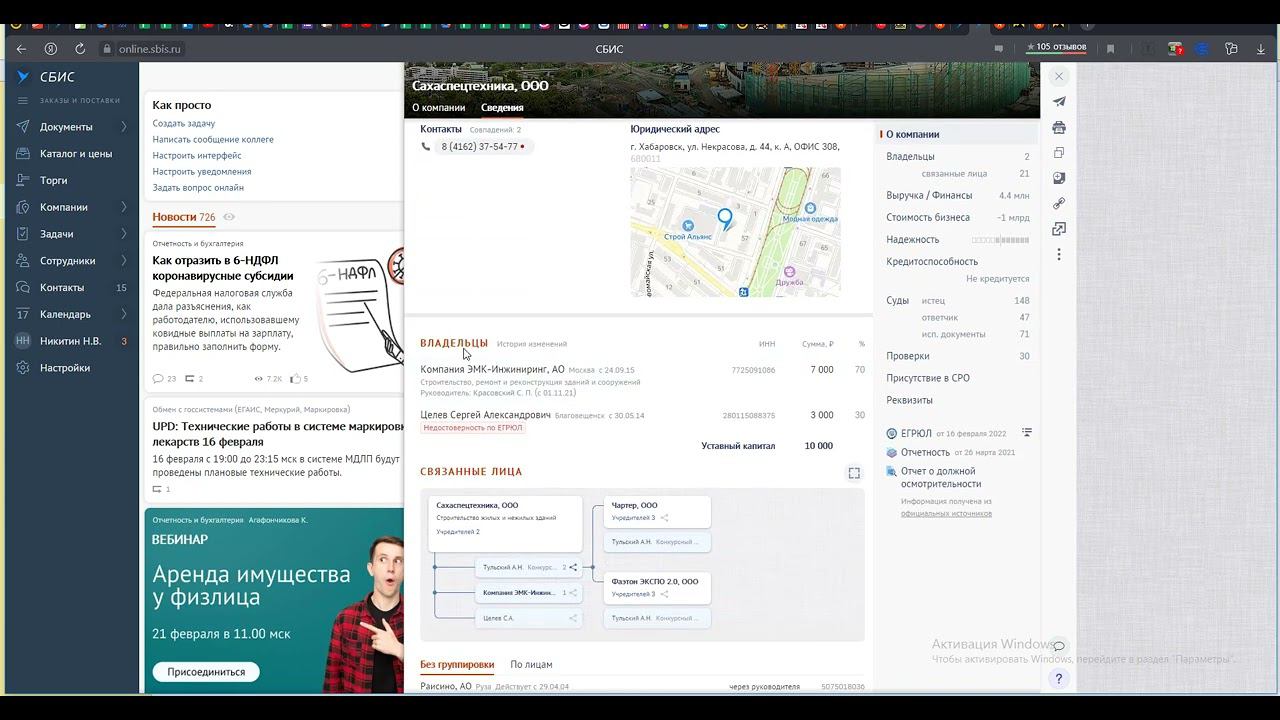Viewport: 1280px width, 720px height.
Task: Select the Без группировки tab
Action: (457, 665)
